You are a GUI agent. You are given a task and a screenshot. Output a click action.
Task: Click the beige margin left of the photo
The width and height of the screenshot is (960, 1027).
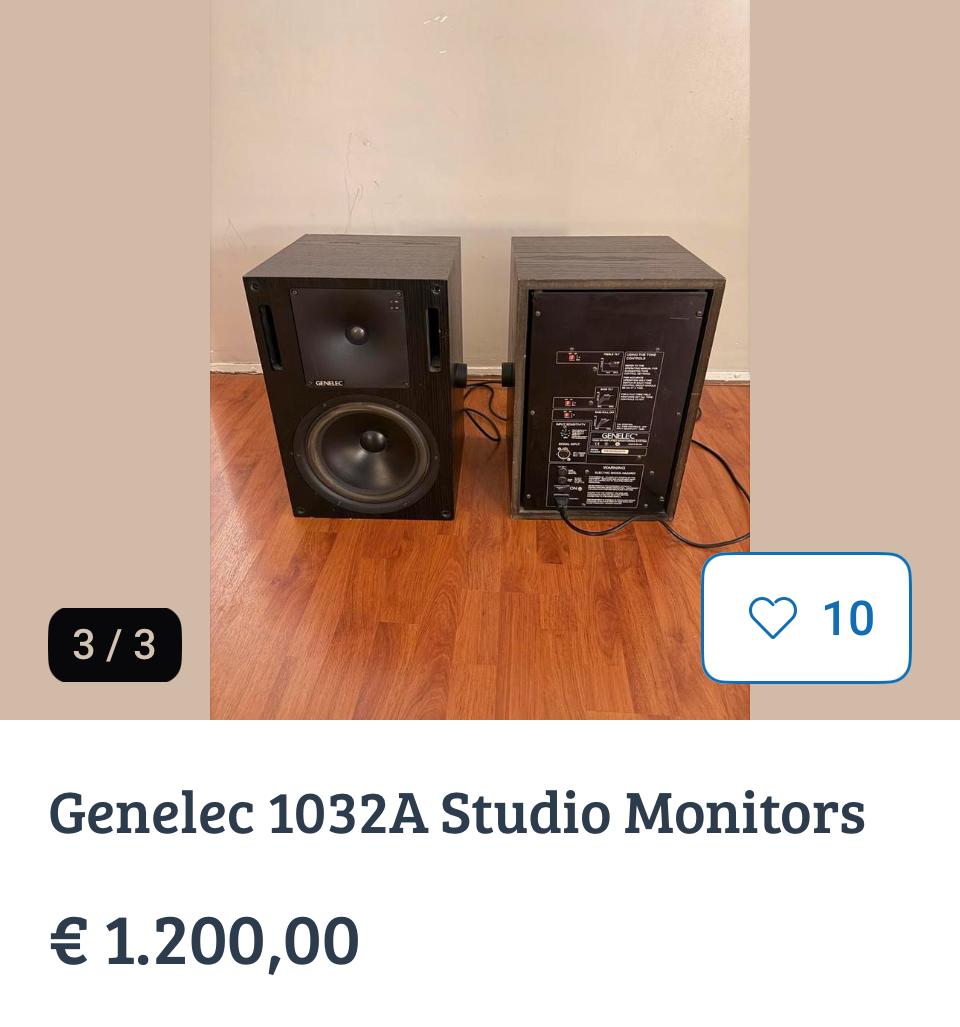[x=105, y=295]
